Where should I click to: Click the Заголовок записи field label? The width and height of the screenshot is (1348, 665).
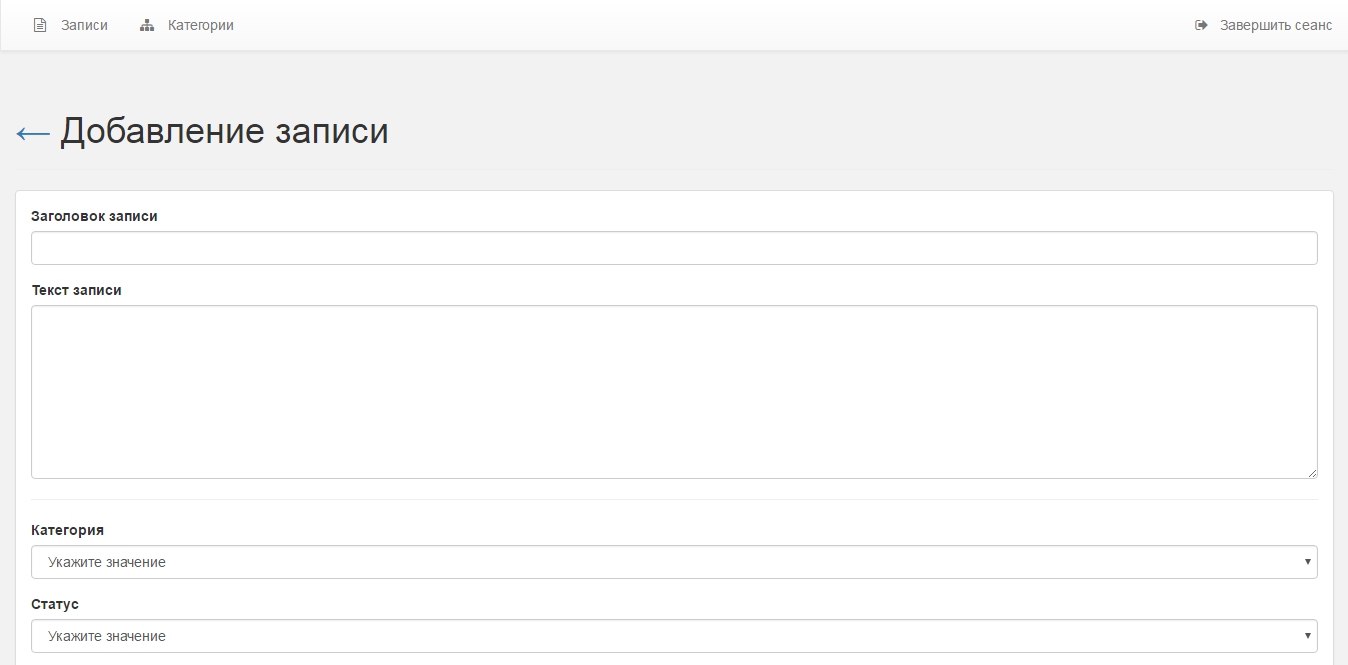pyautogui.click(x=94, y=216)
